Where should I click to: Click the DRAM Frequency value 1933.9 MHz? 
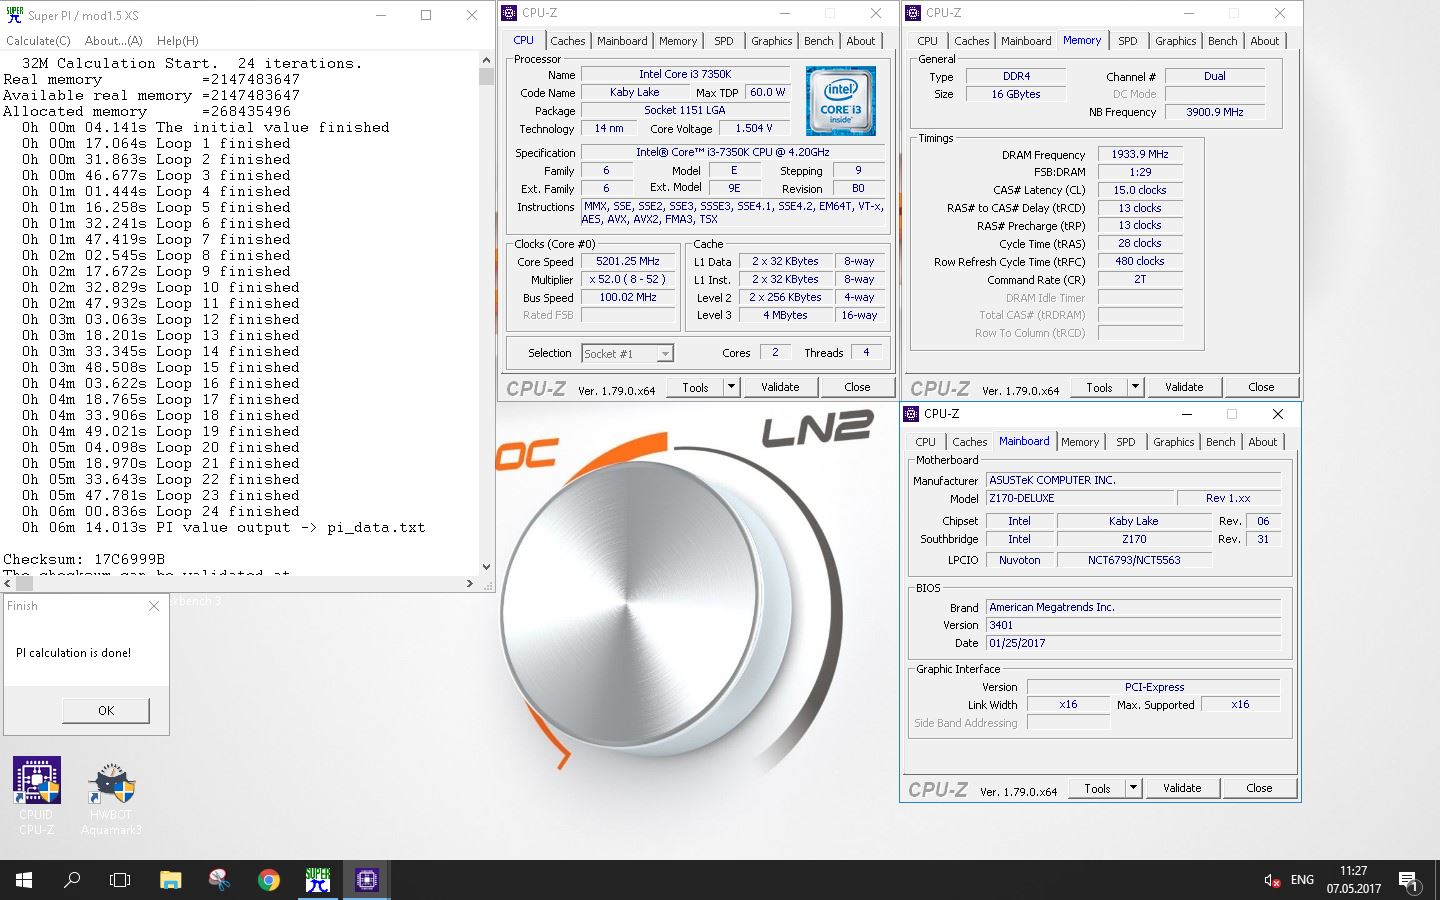pyautogui.click(x=1140, y=155)
